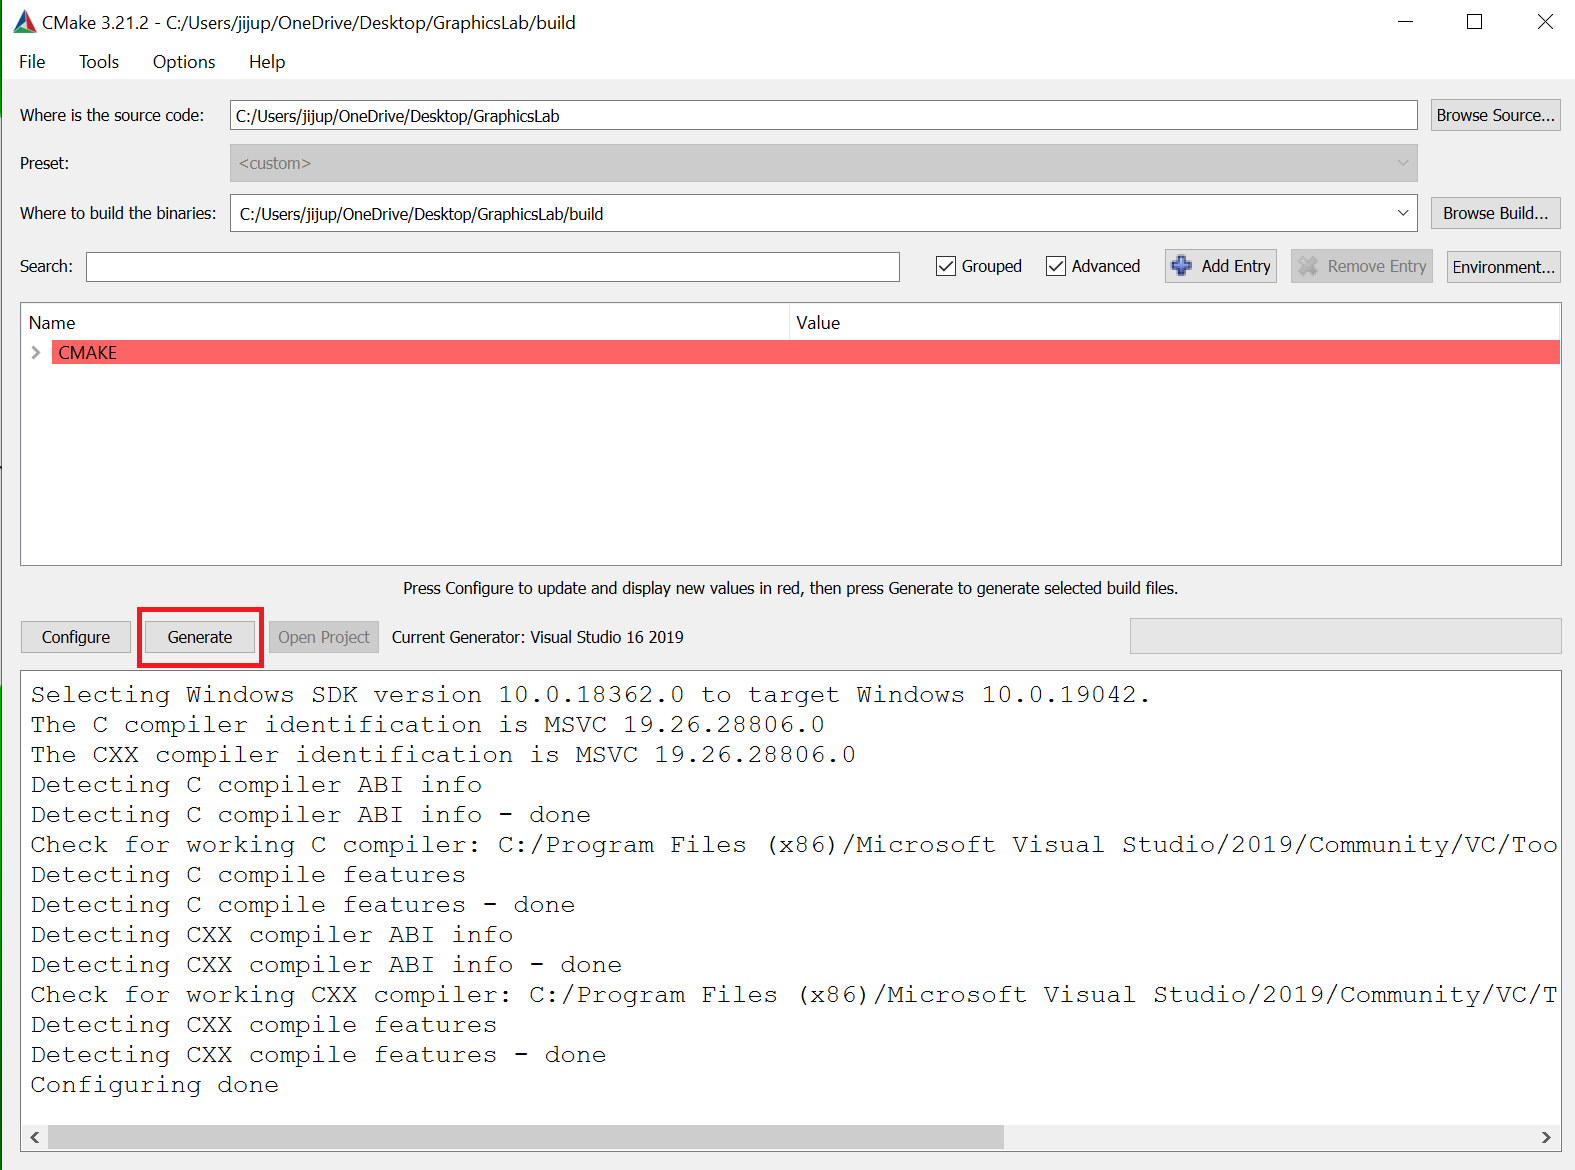Open the Options menu
This screenshot has height=1170, width=1575.
click(184, 62)
